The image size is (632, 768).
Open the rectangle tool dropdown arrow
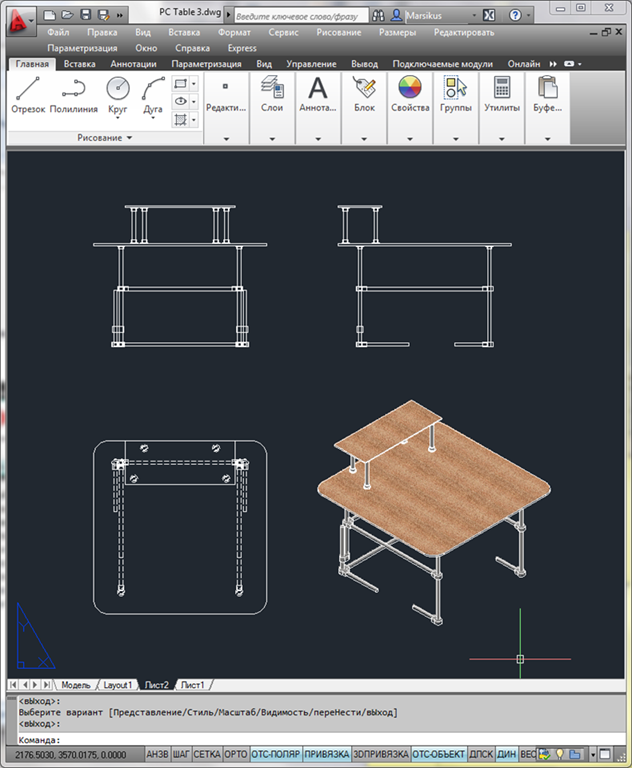point(194,84)
